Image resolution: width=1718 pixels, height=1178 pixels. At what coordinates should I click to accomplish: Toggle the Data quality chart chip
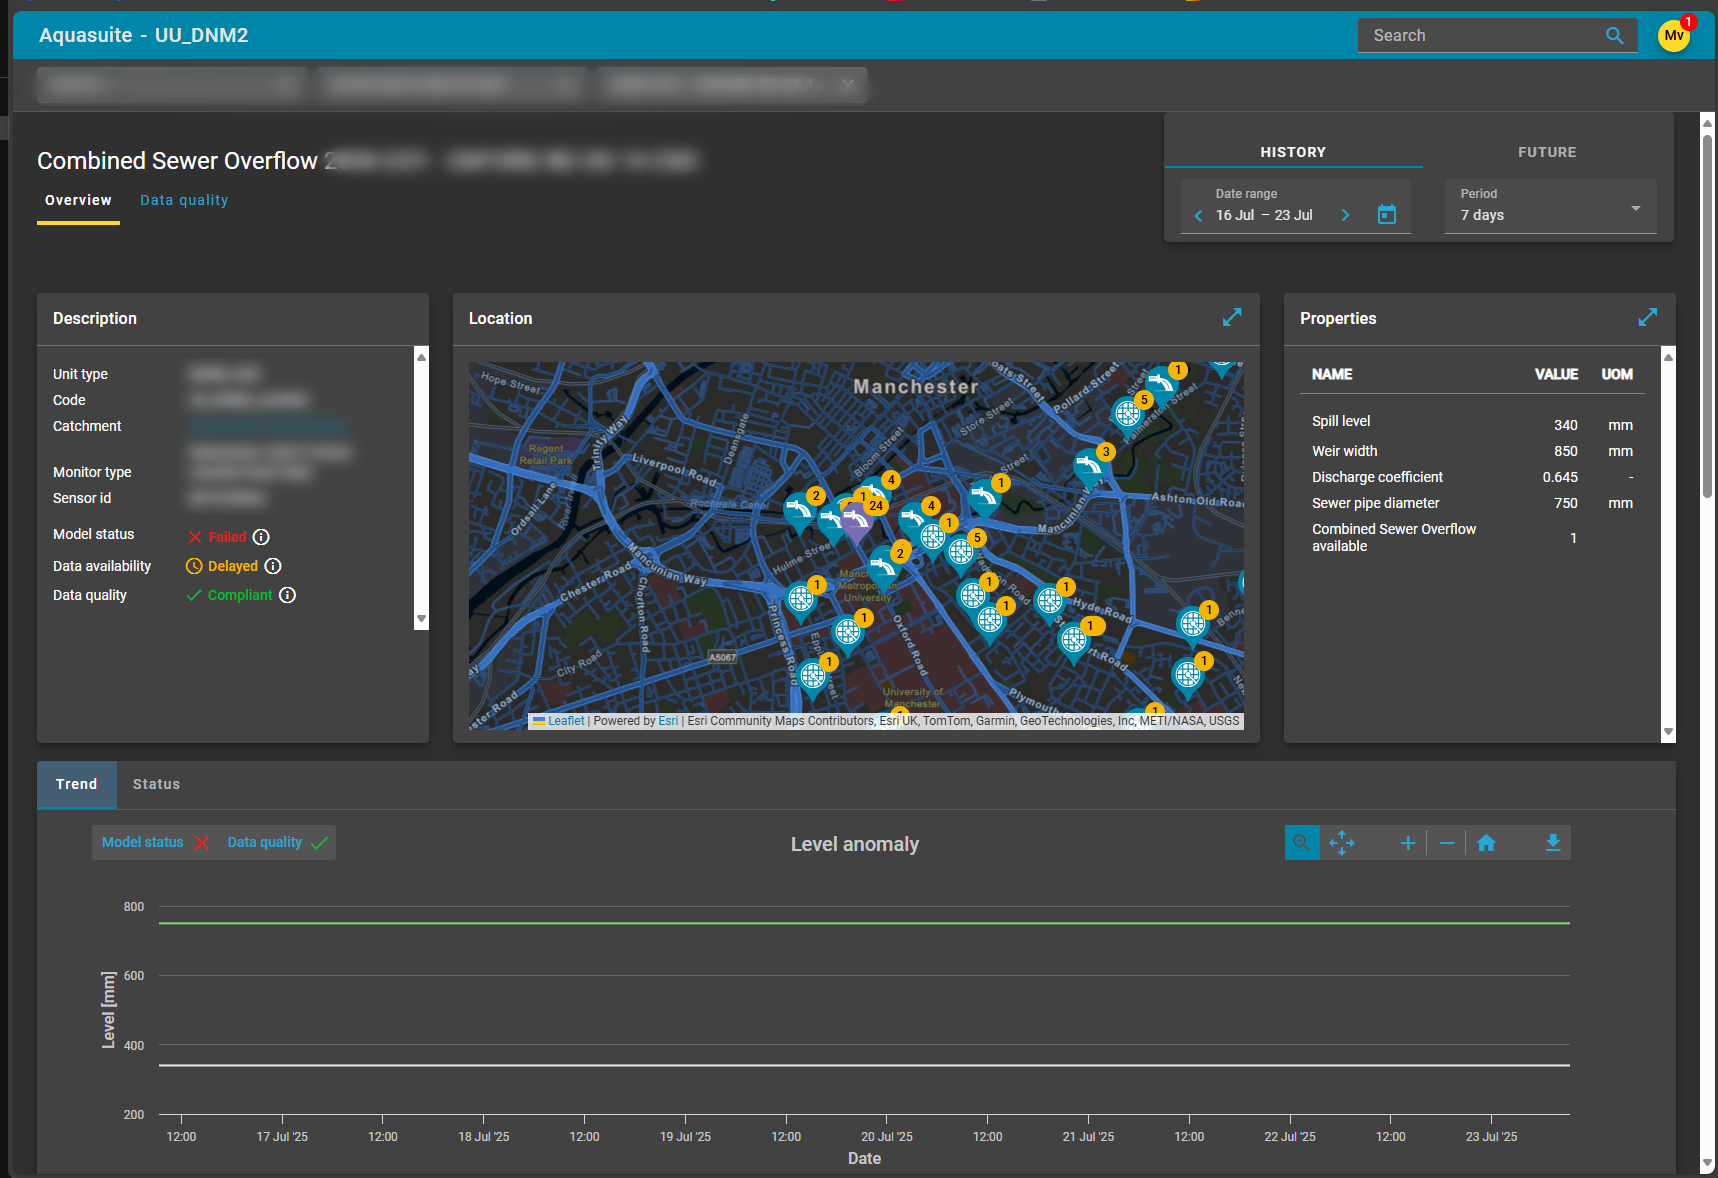[x=277, y=843]
